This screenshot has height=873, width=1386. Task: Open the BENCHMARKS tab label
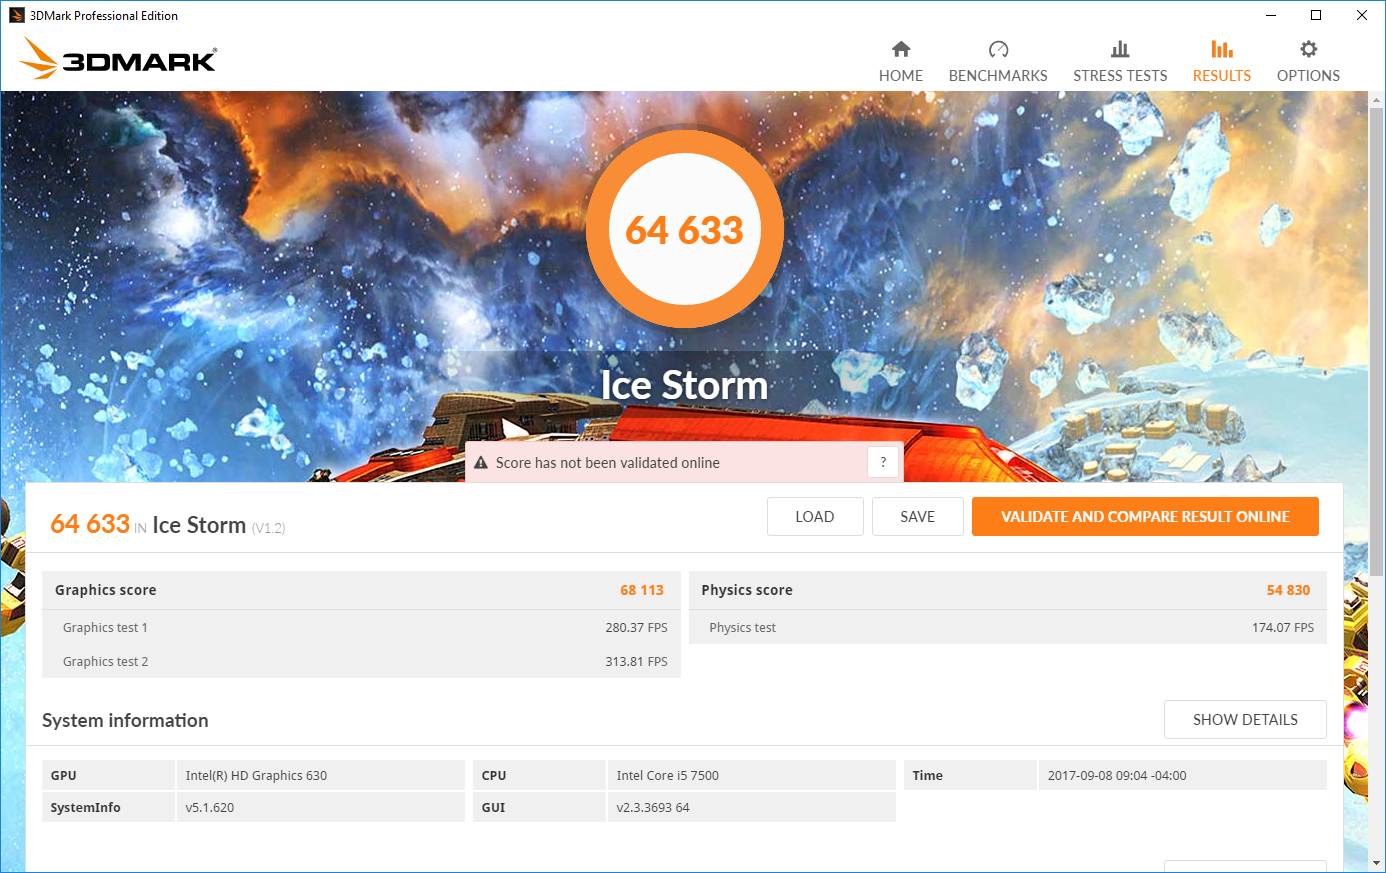pos(998,76)
